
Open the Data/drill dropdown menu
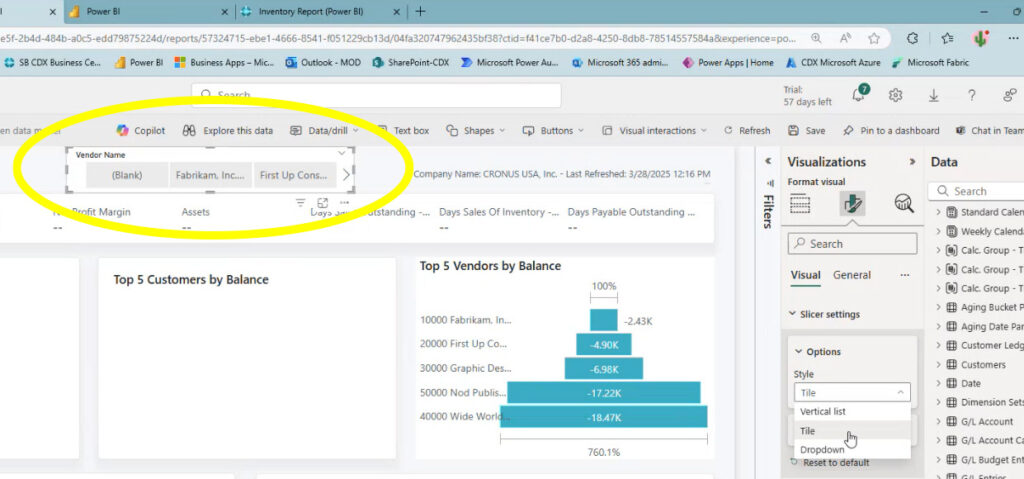pos(325,131)
